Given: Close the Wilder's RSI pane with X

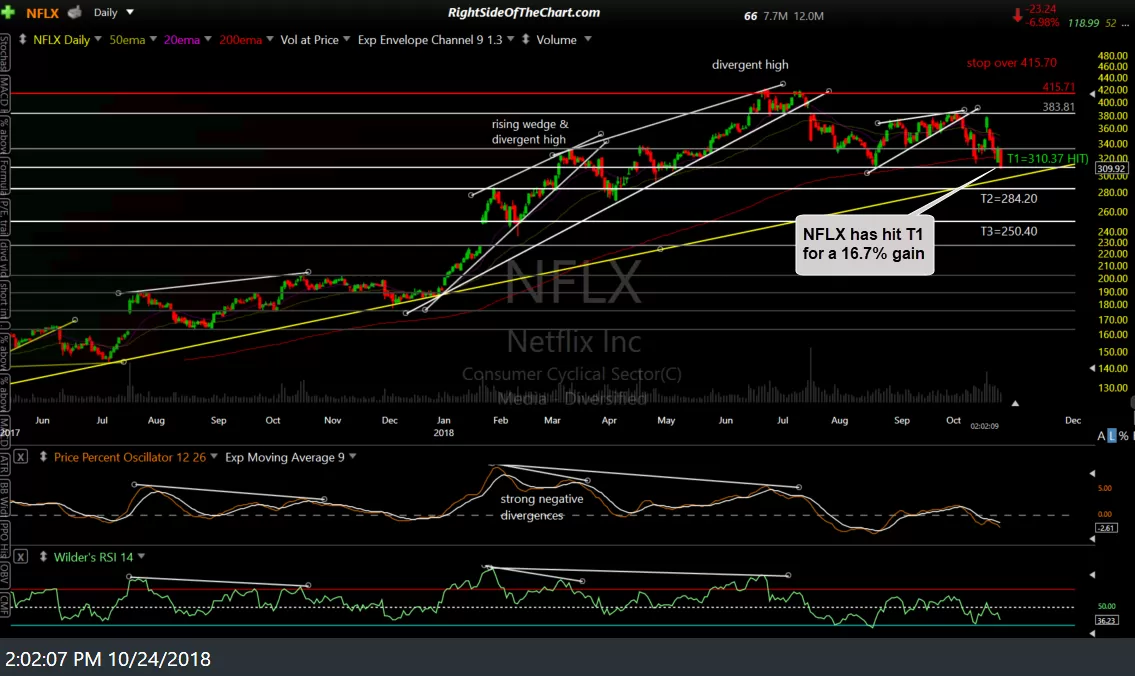Looking at the screenshot, I should 21,557.
